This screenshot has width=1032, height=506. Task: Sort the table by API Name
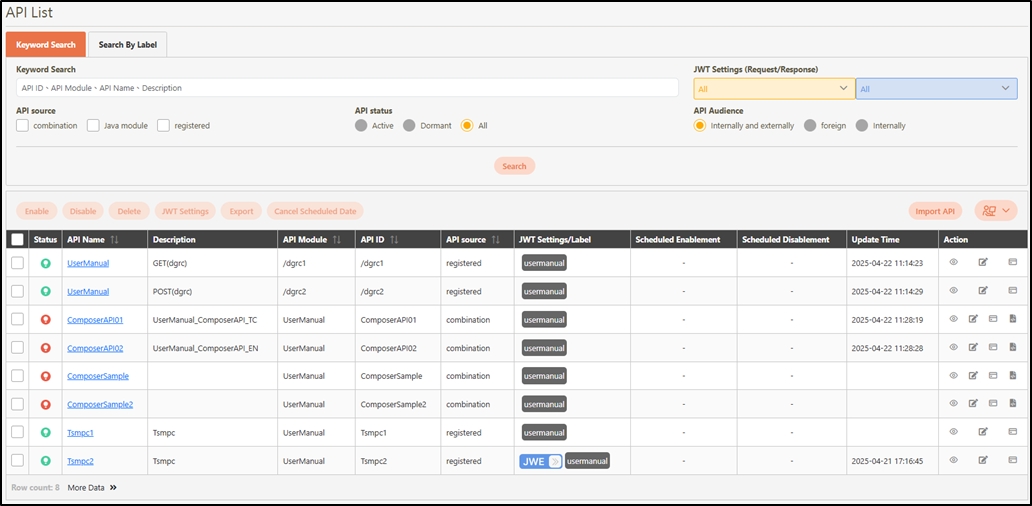[115, 240]
